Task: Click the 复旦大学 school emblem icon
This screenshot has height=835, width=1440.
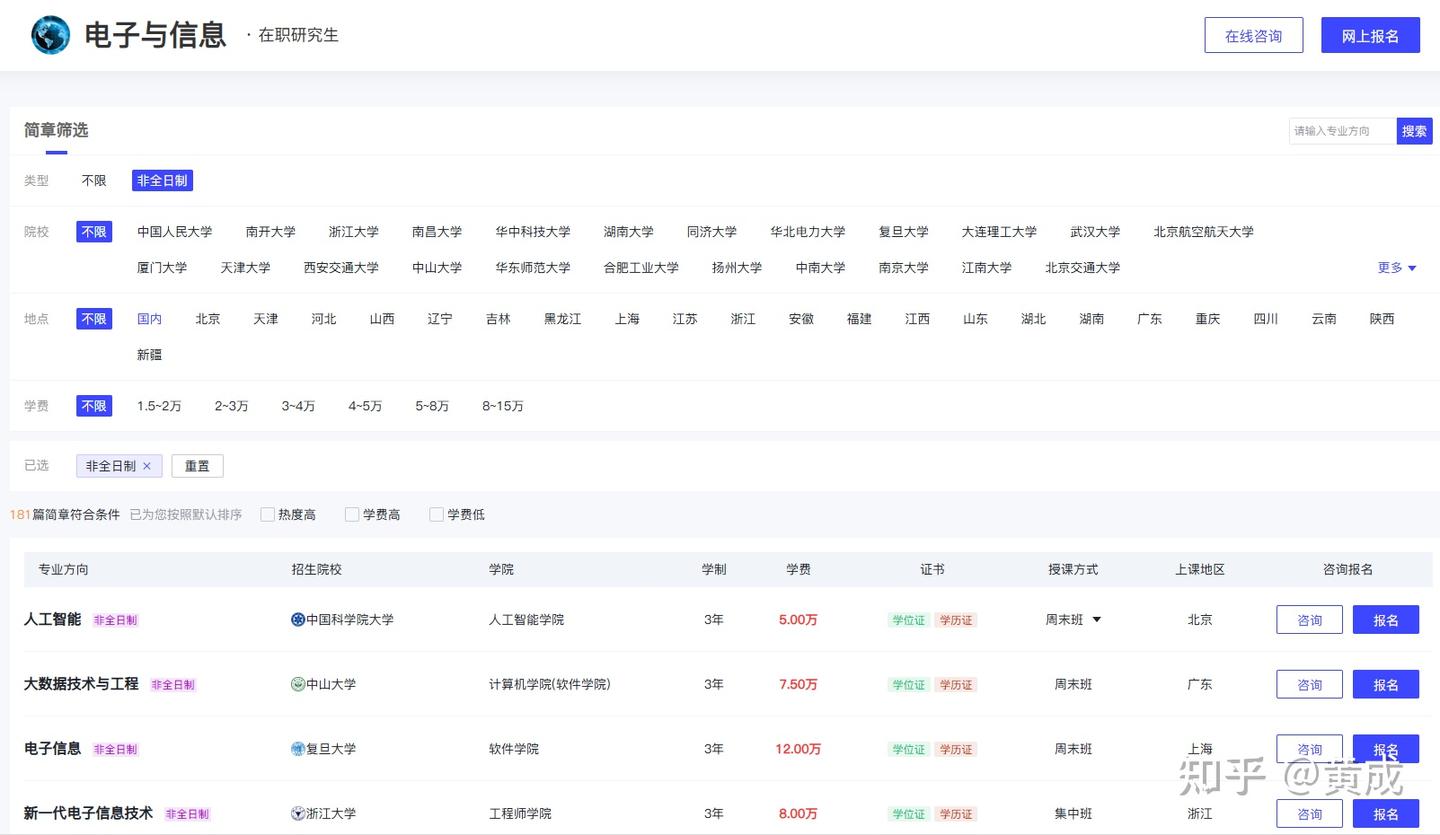Action: click(298, 749)
